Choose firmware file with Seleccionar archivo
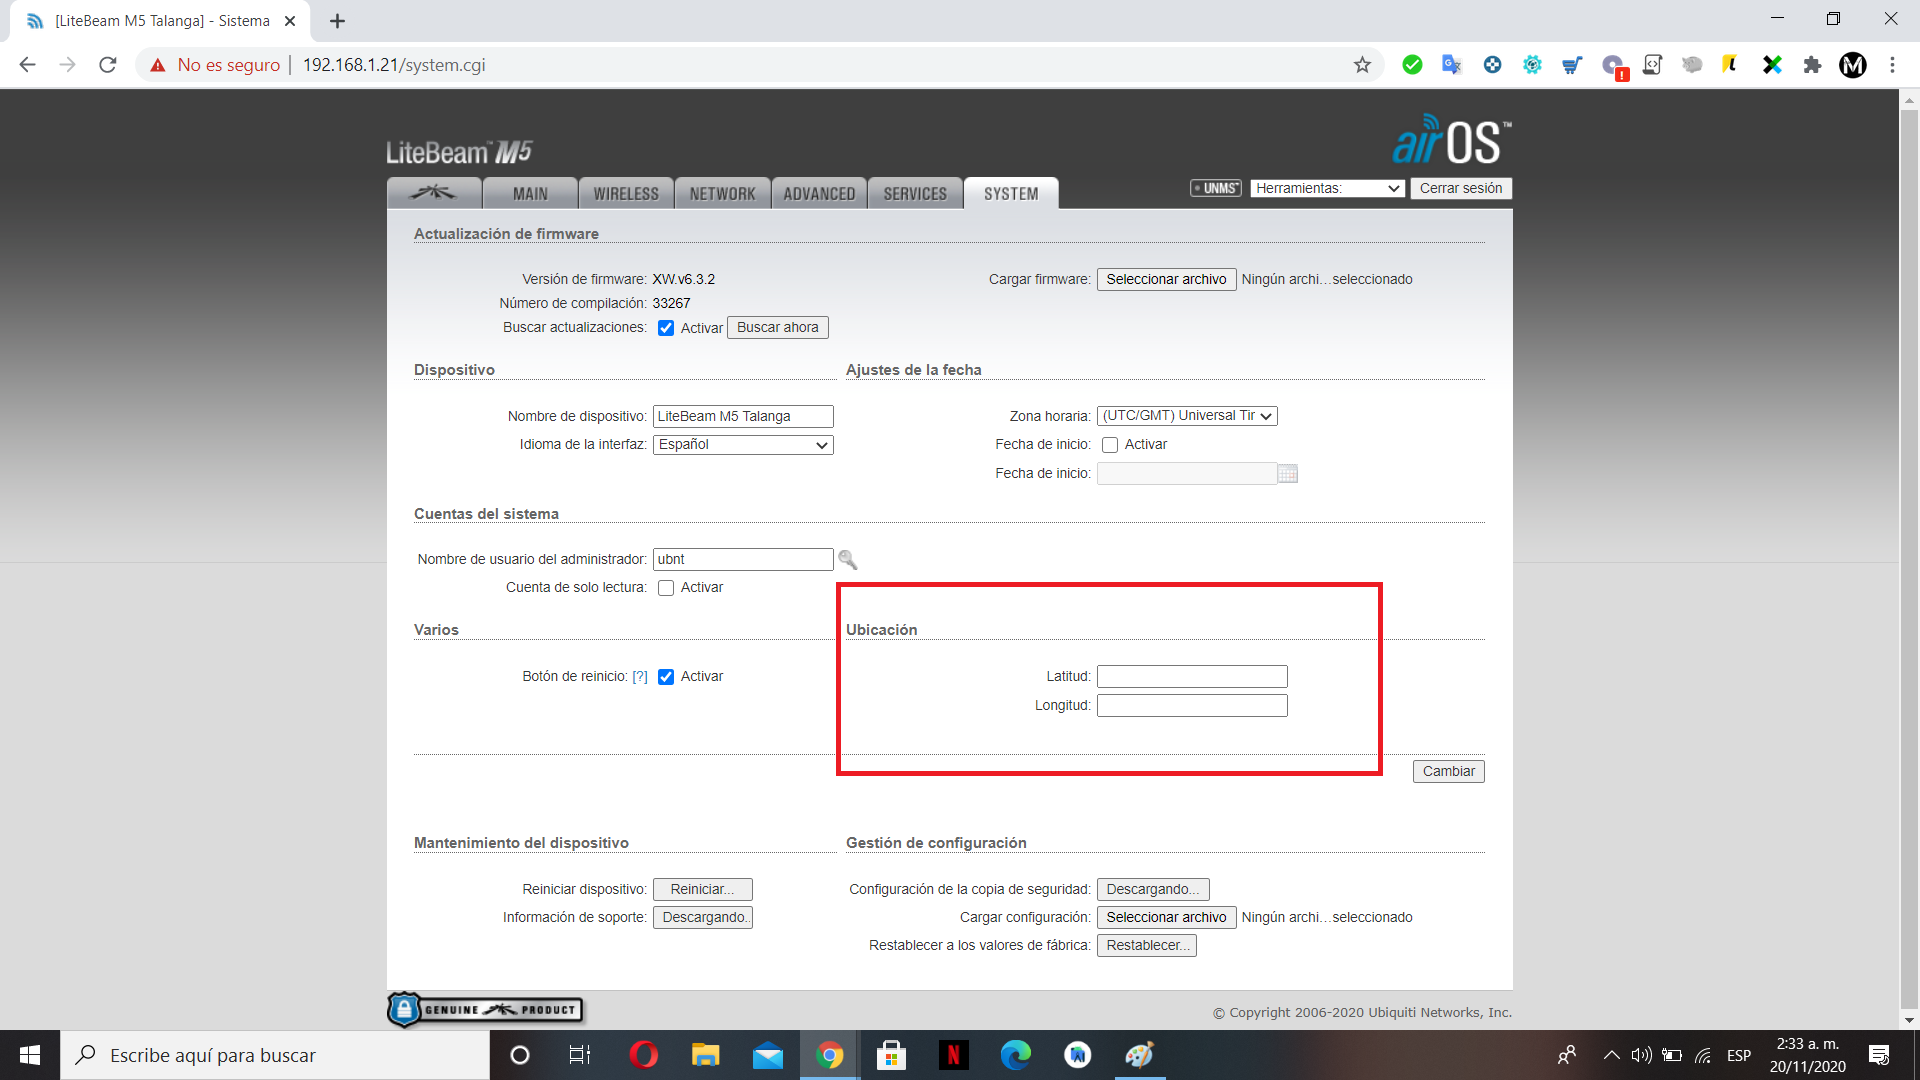Viewport: 1920px width, 1080px height. tap(1166, 279)
